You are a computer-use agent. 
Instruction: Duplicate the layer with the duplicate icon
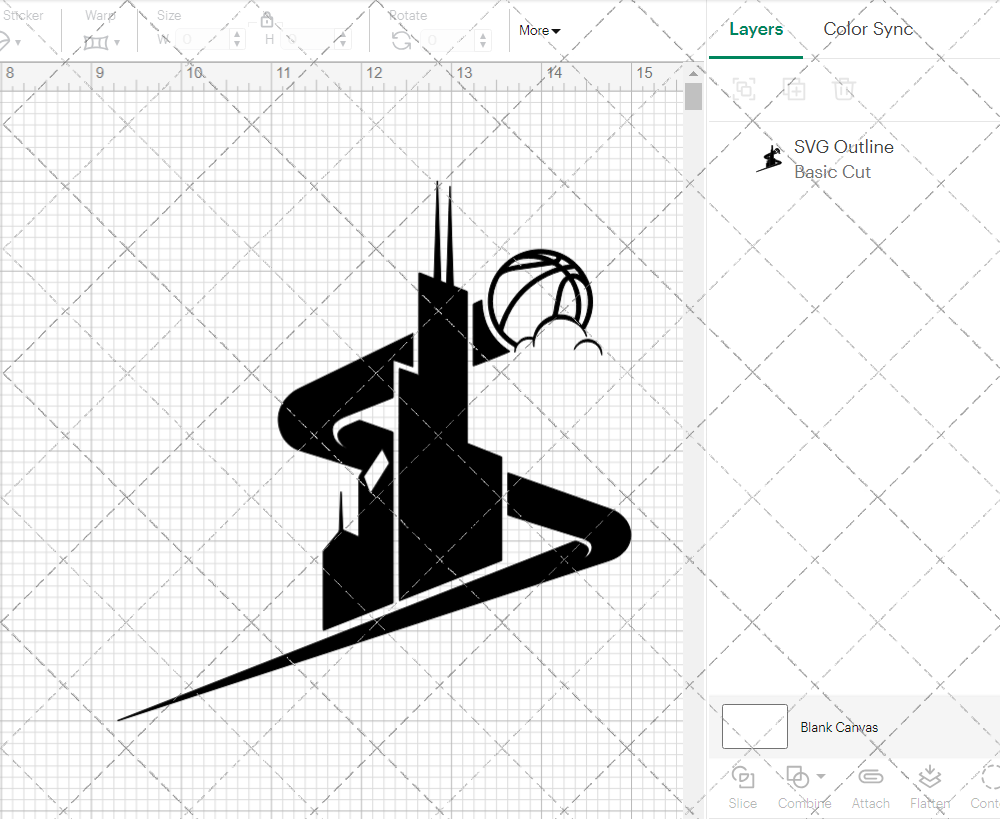coord(795,89)
